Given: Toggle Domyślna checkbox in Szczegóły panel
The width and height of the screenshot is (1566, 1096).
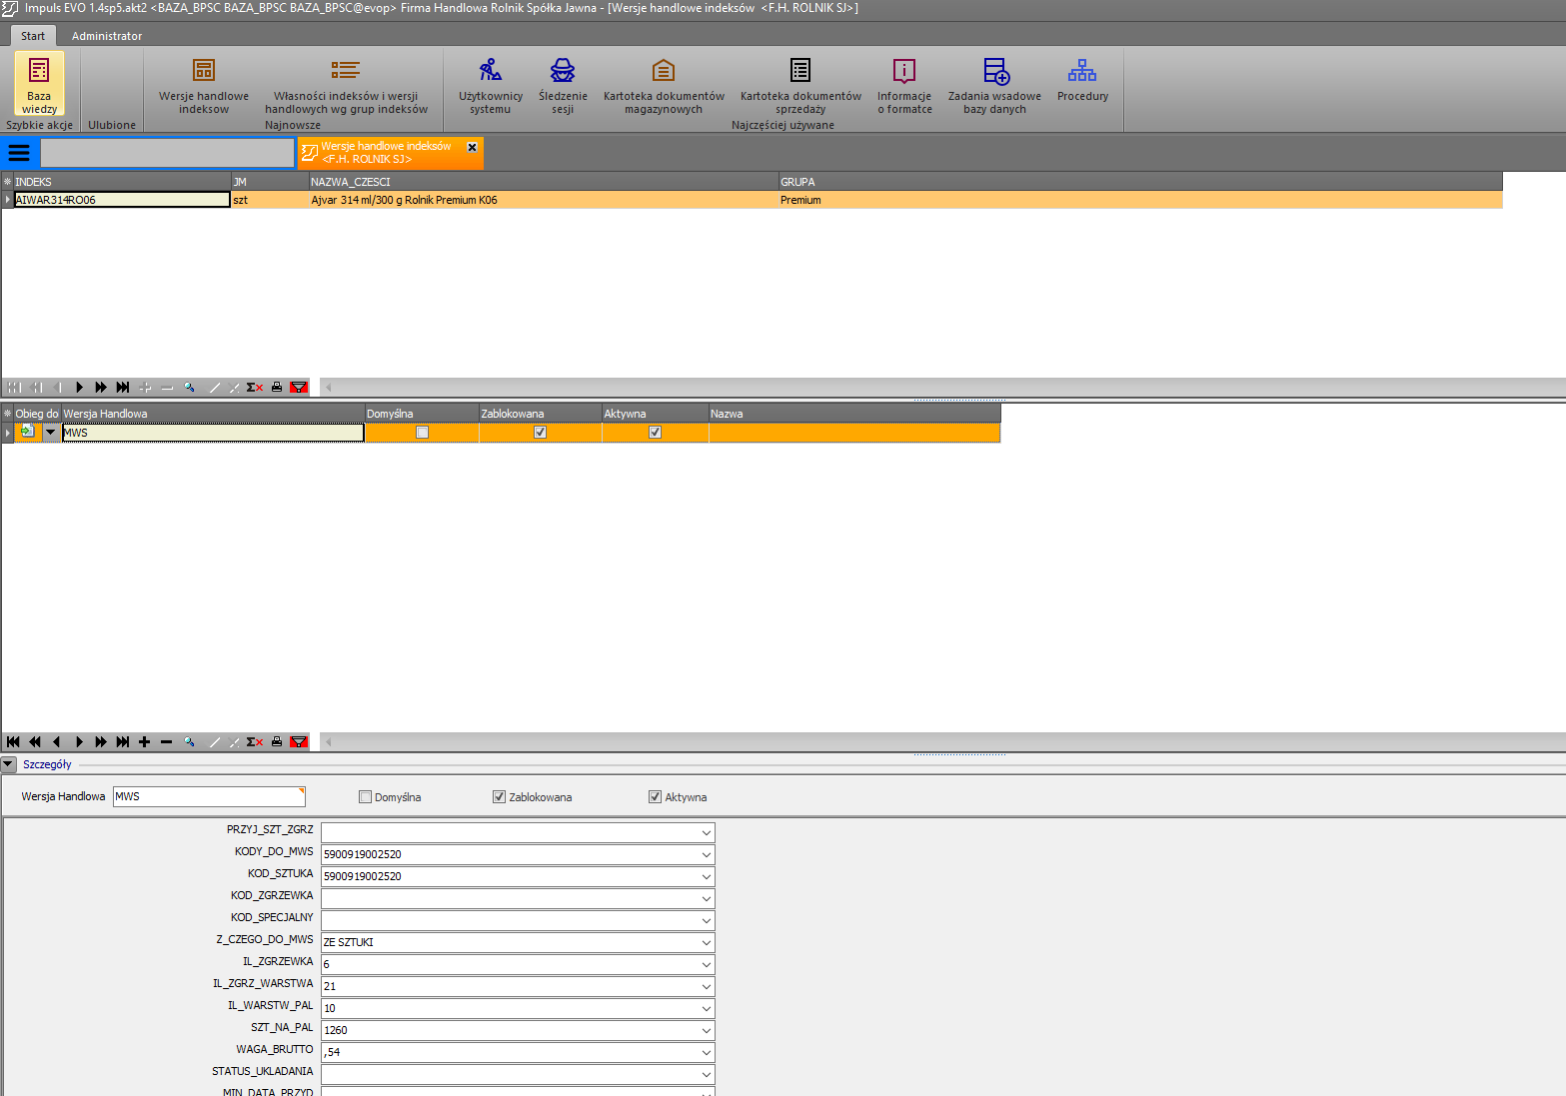Looking at the screenshot, I should click(x=365, y=797).
